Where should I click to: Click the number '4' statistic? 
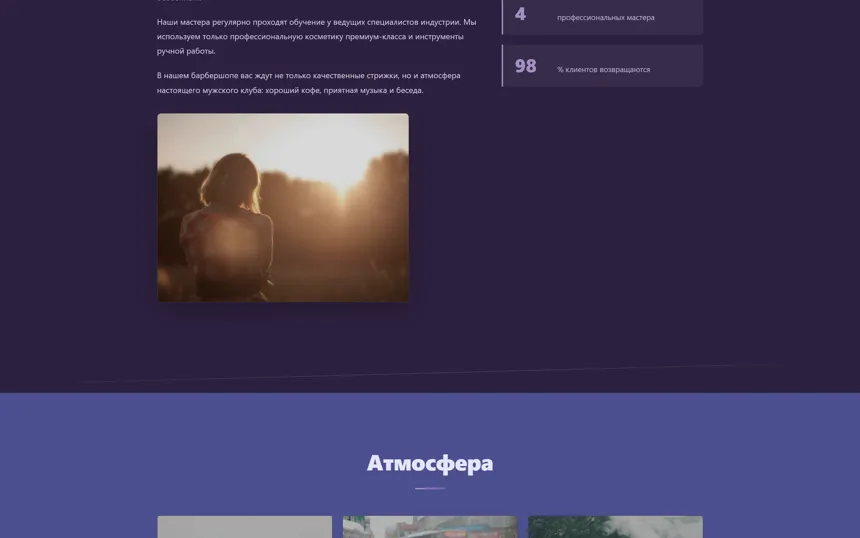[x=520, y=14]
